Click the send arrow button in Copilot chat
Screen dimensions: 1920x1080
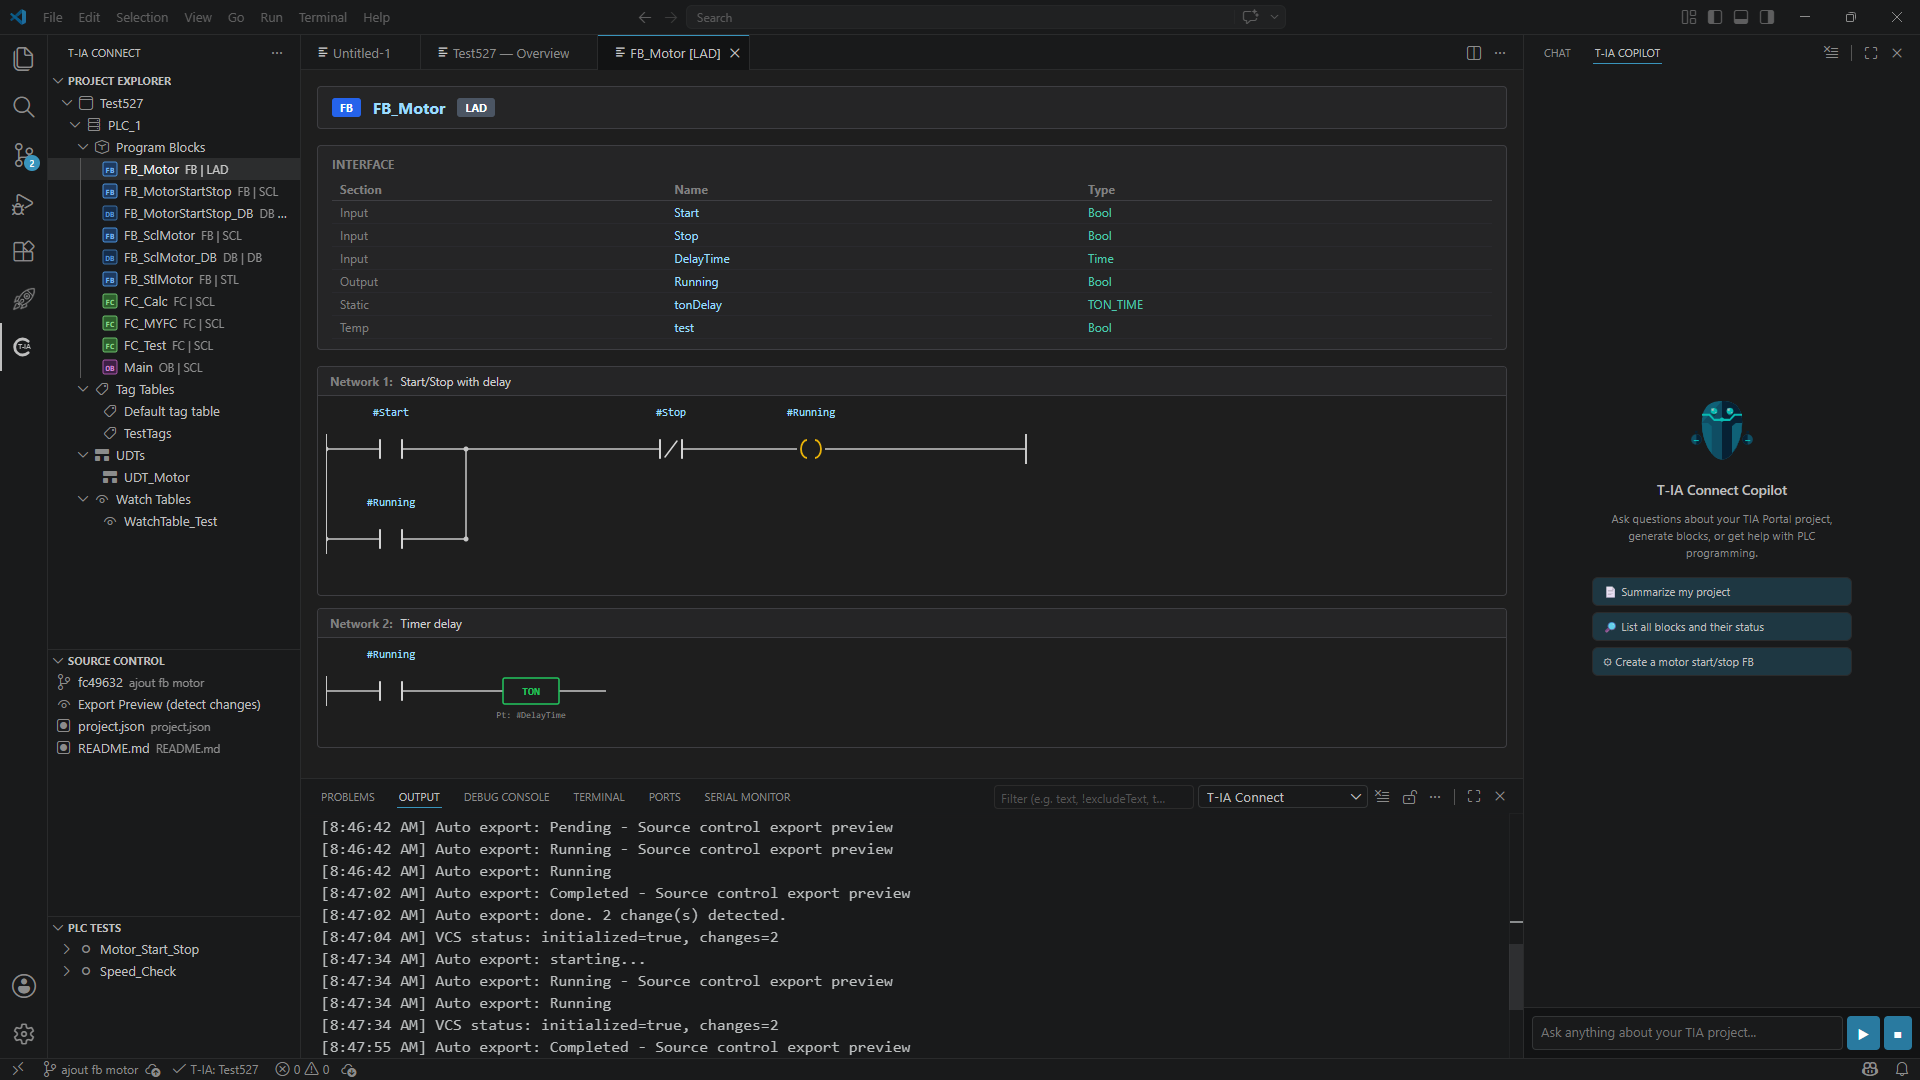pos(1862,1033)
